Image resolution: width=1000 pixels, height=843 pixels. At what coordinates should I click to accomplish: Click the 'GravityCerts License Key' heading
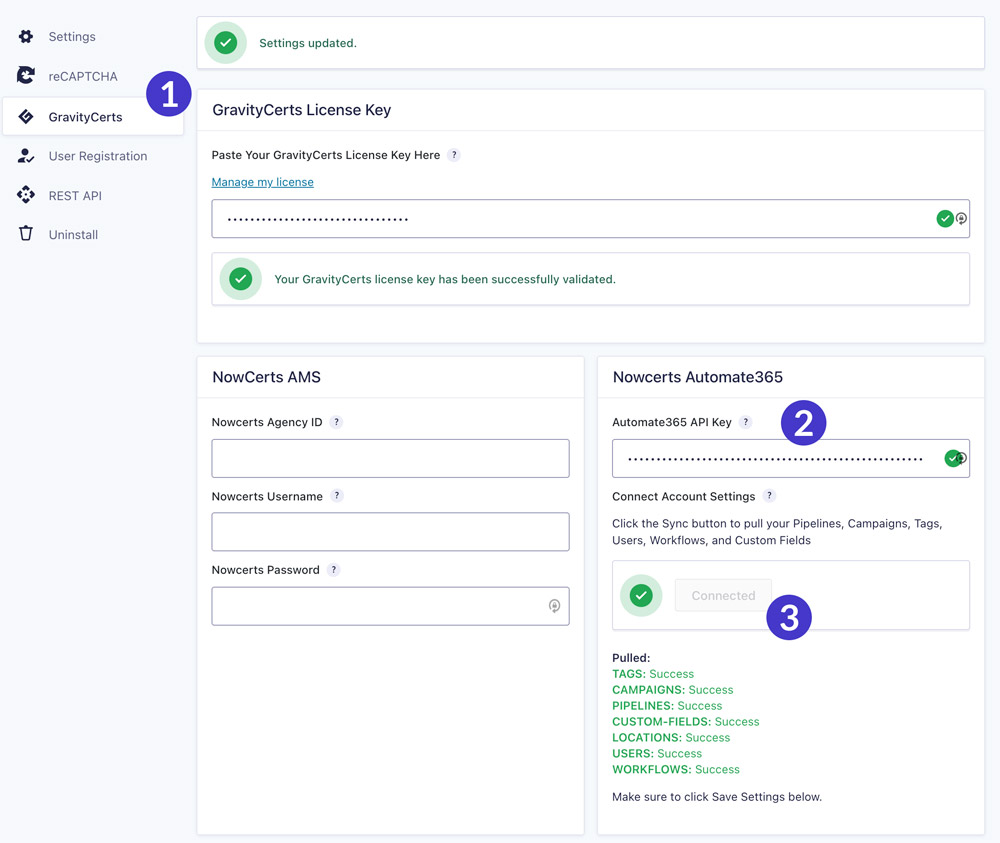click(302, 110)
